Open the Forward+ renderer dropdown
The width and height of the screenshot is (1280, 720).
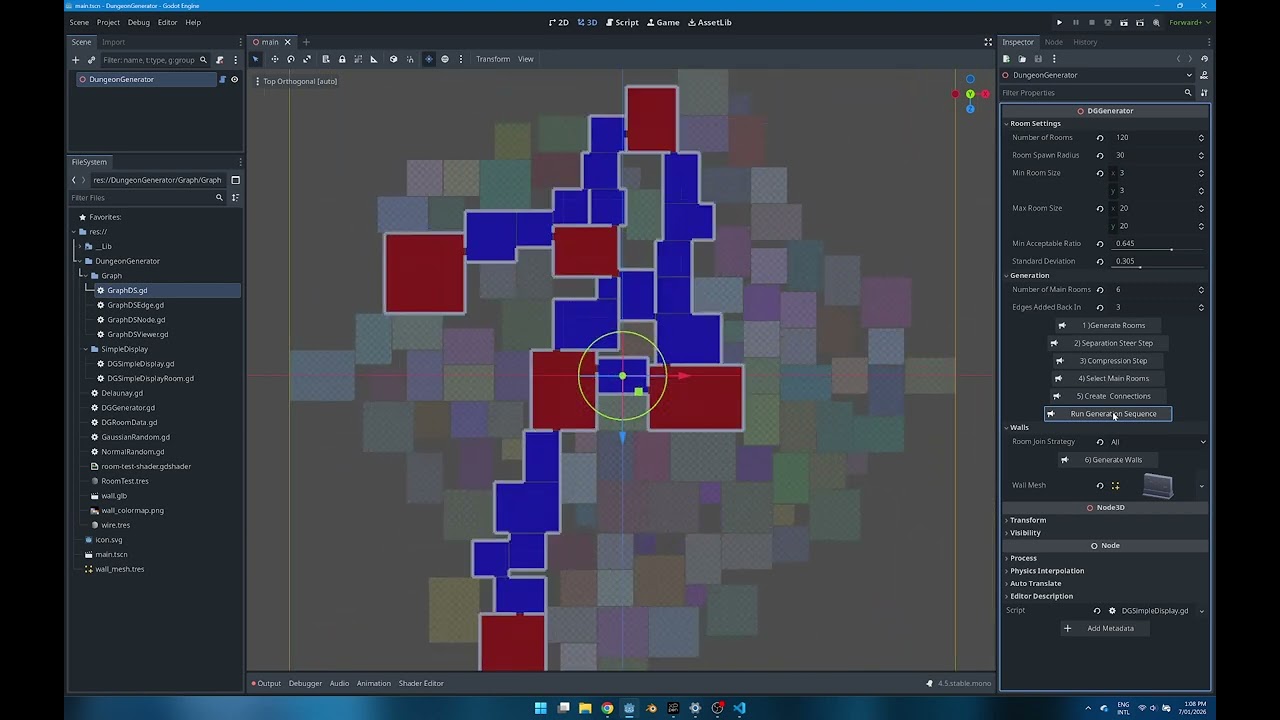1188,22
